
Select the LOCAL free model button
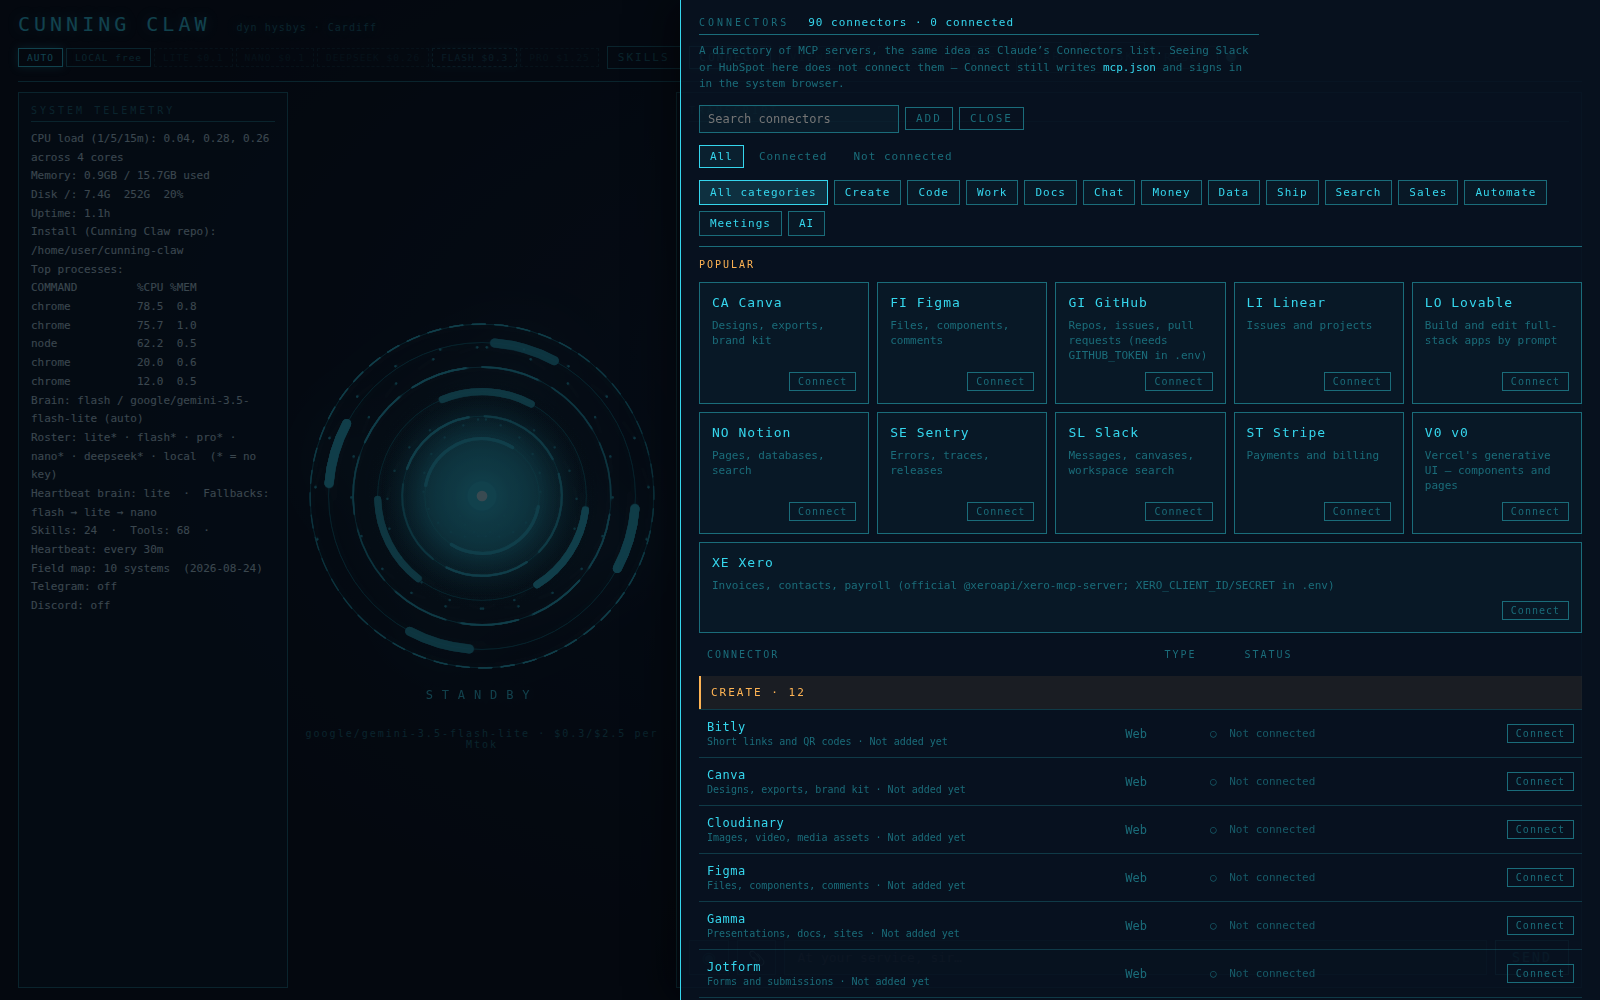tap(108, 58)
